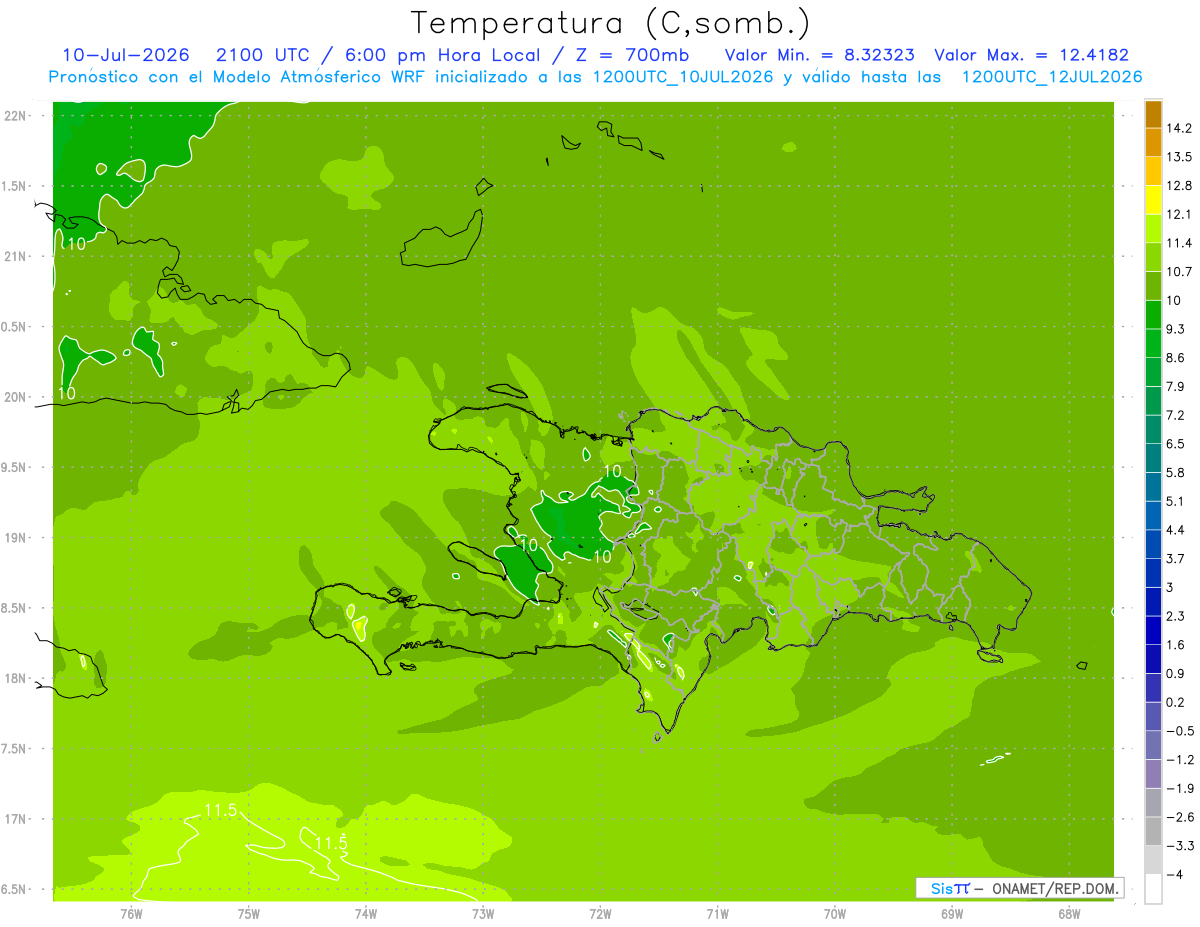Click the -0.5 legend value

1180,731
